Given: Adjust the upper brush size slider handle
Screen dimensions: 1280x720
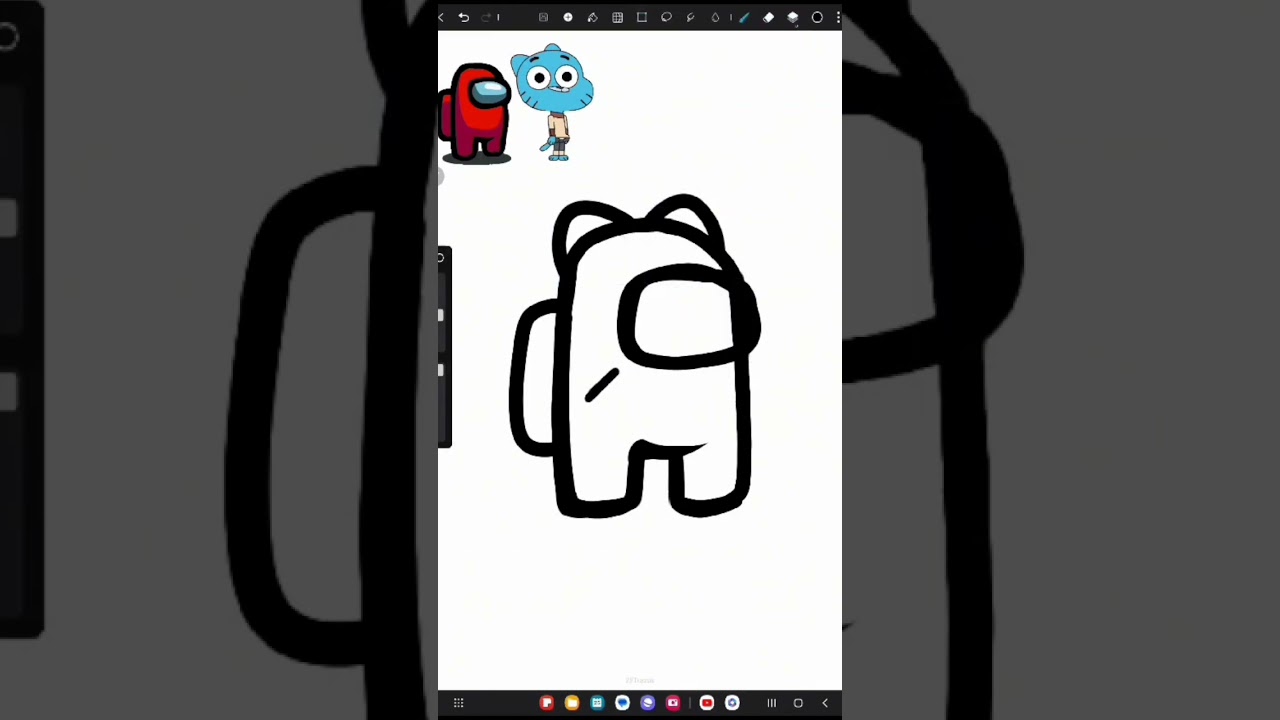Looking at the screenshot, I should (x=441, y=315).
